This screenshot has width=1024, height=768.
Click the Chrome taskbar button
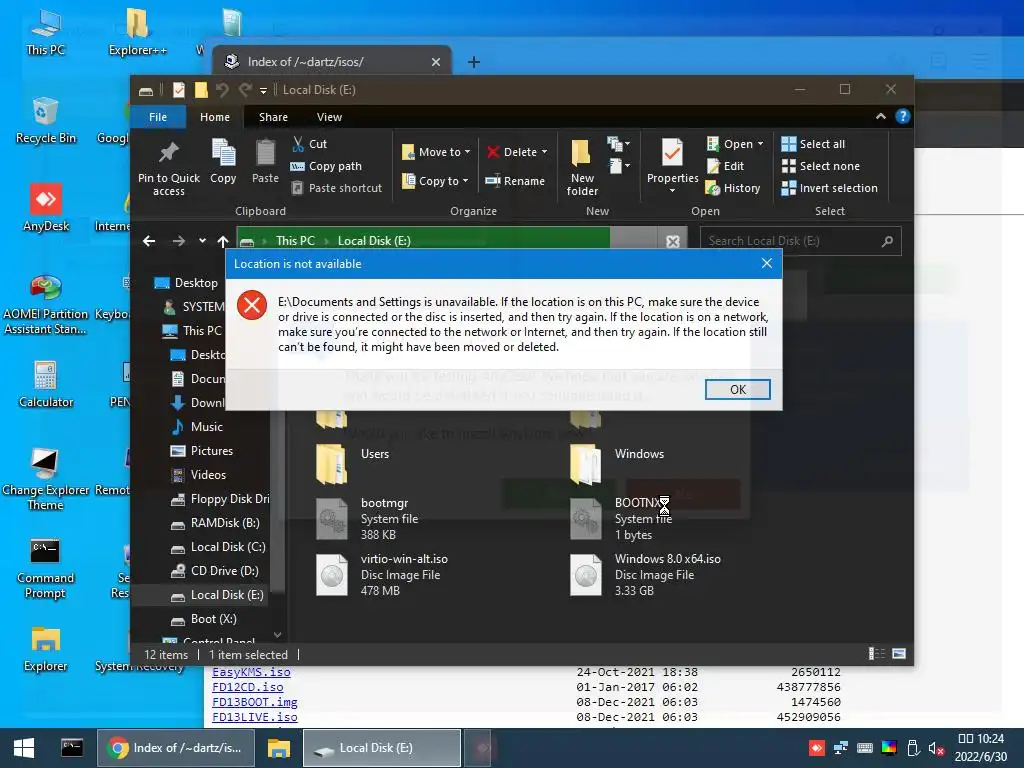click(175, 748)
